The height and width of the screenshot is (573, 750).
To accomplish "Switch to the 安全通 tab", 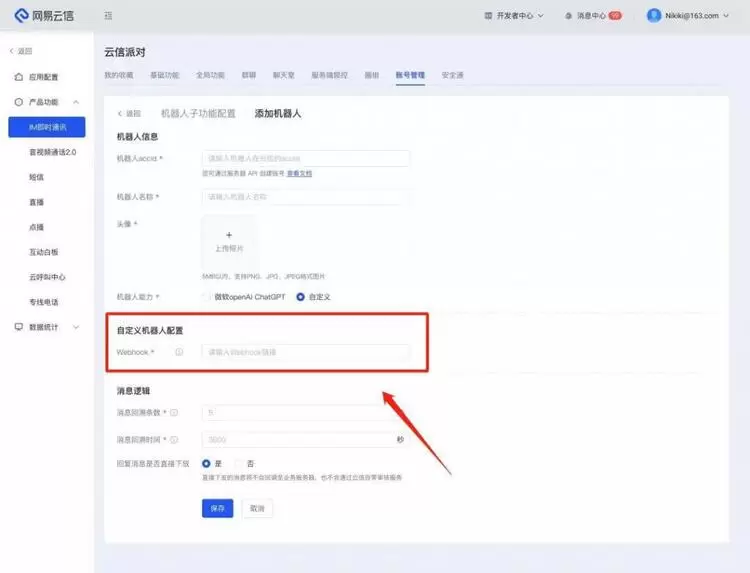I will tap(452, 76).
